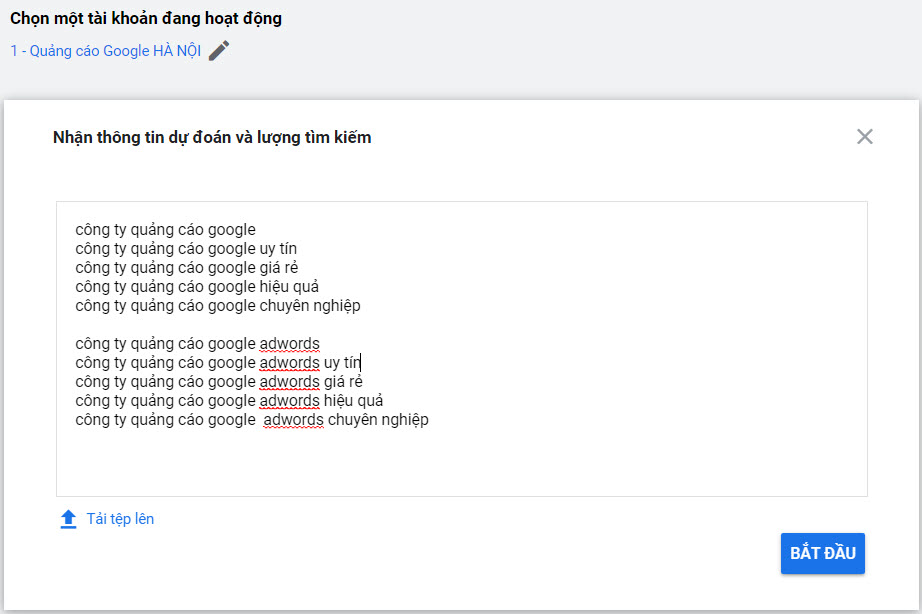Click the keyword line 'google adwords giá rẻ'

click(218, 382)
